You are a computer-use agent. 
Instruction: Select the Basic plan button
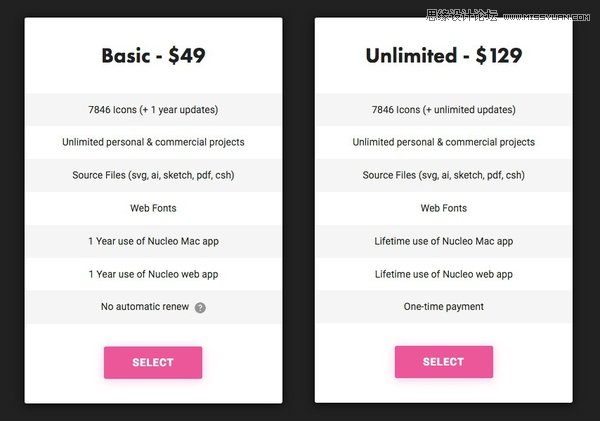153,362
